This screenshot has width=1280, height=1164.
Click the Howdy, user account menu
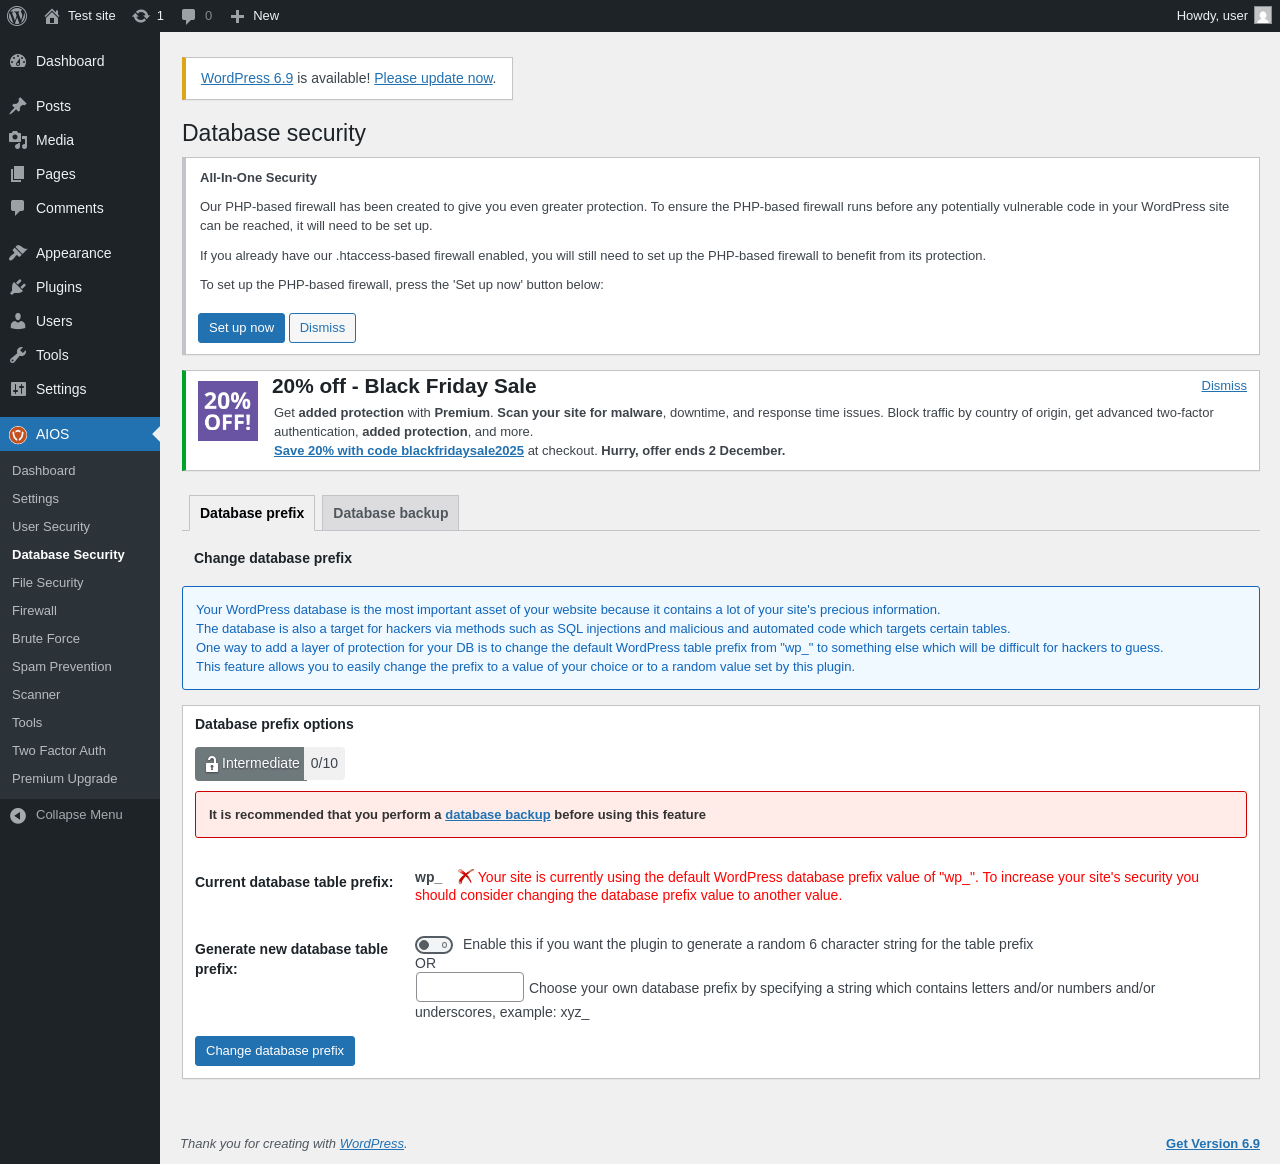[1224, 16]
